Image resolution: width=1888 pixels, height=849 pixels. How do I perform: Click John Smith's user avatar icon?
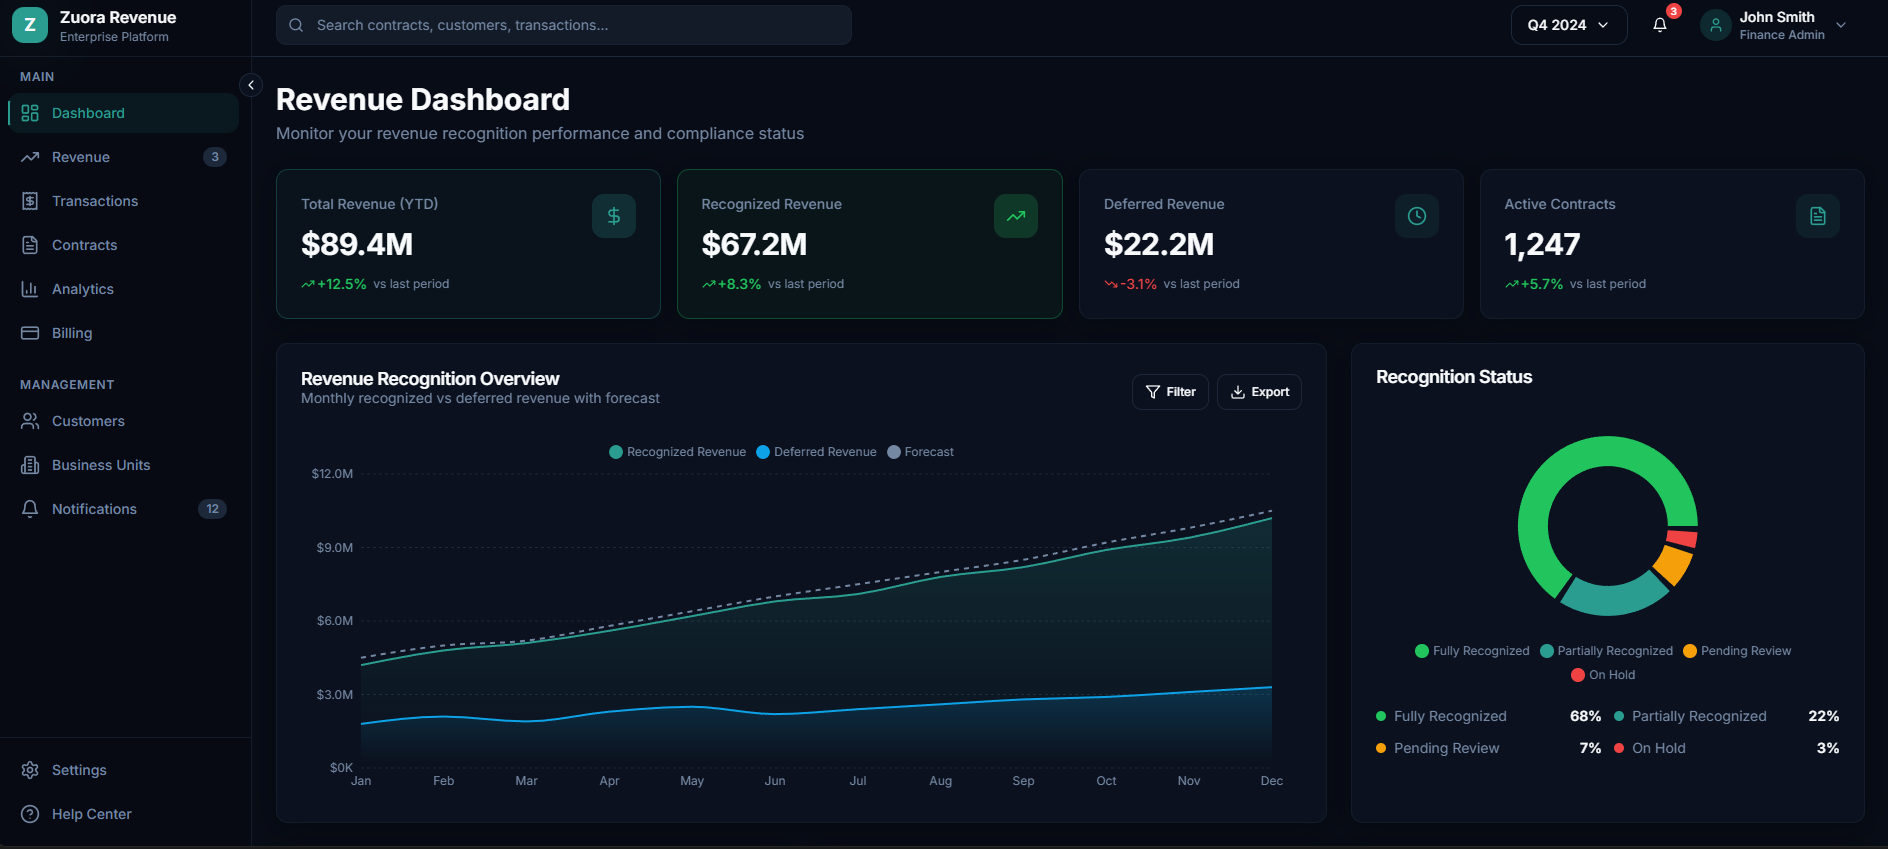point(1715,25)
